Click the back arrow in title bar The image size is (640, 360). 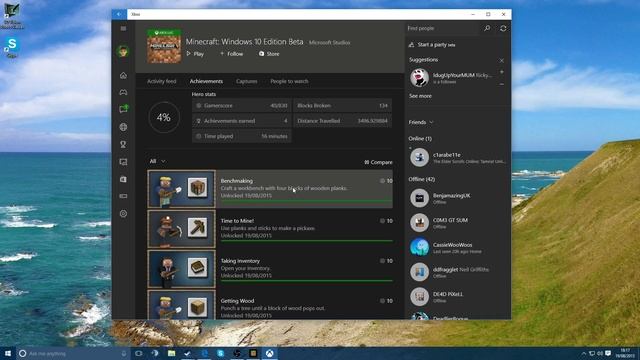119,14
